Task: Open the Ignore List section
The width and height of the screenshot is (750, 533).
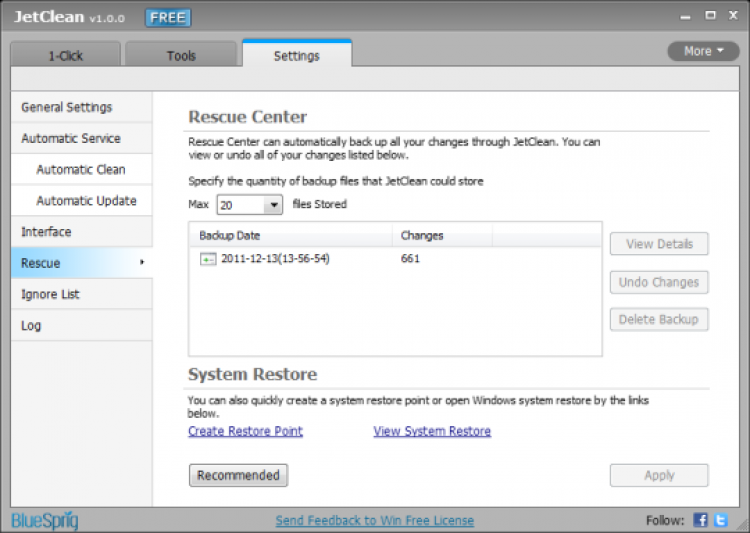Action: click(81, 294)
